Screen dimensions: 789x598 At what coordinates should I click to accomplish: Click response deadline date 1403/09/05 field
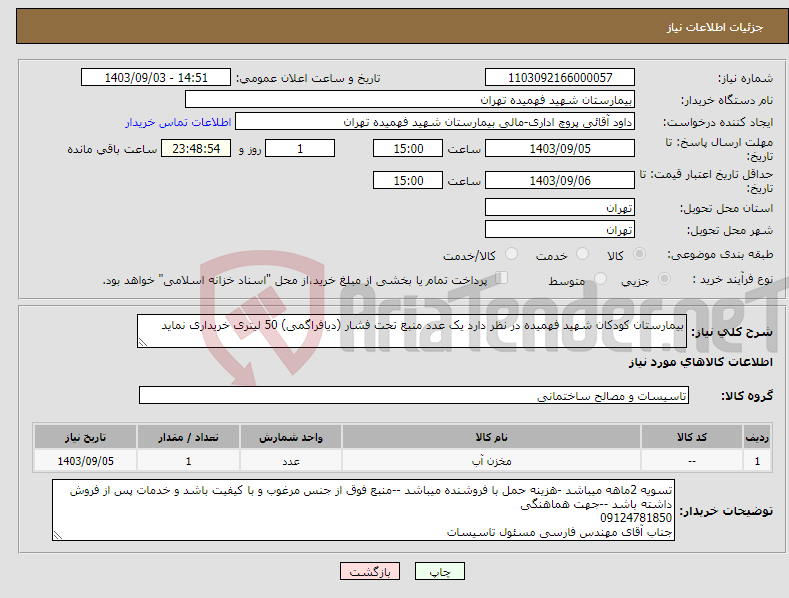560,148
